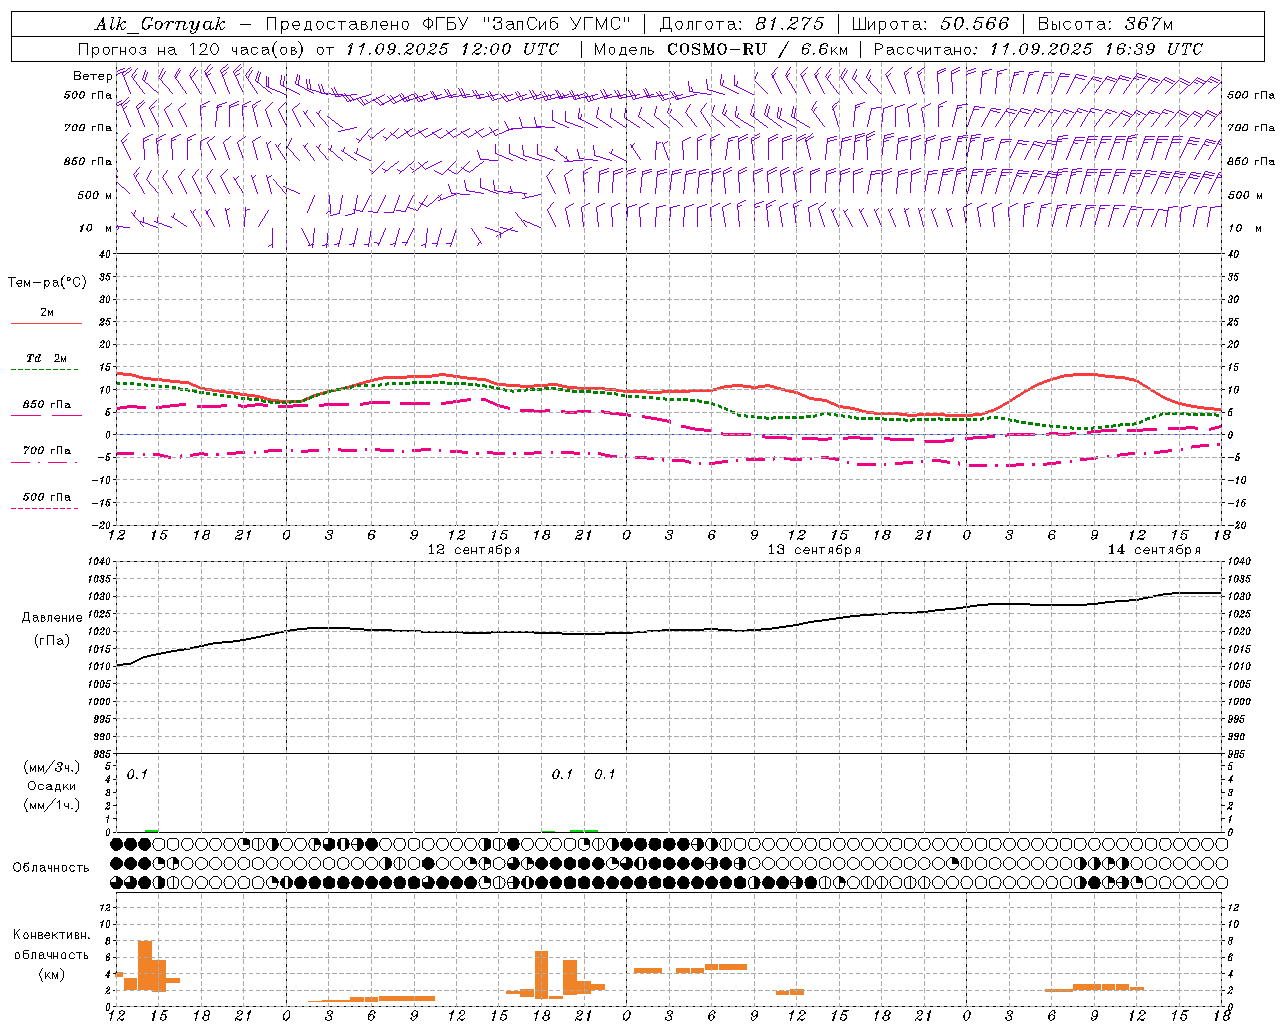Click the "Высота: 367м" header field
Viewport: 1280px width, 1024px height.
[x=1105, y=24]
